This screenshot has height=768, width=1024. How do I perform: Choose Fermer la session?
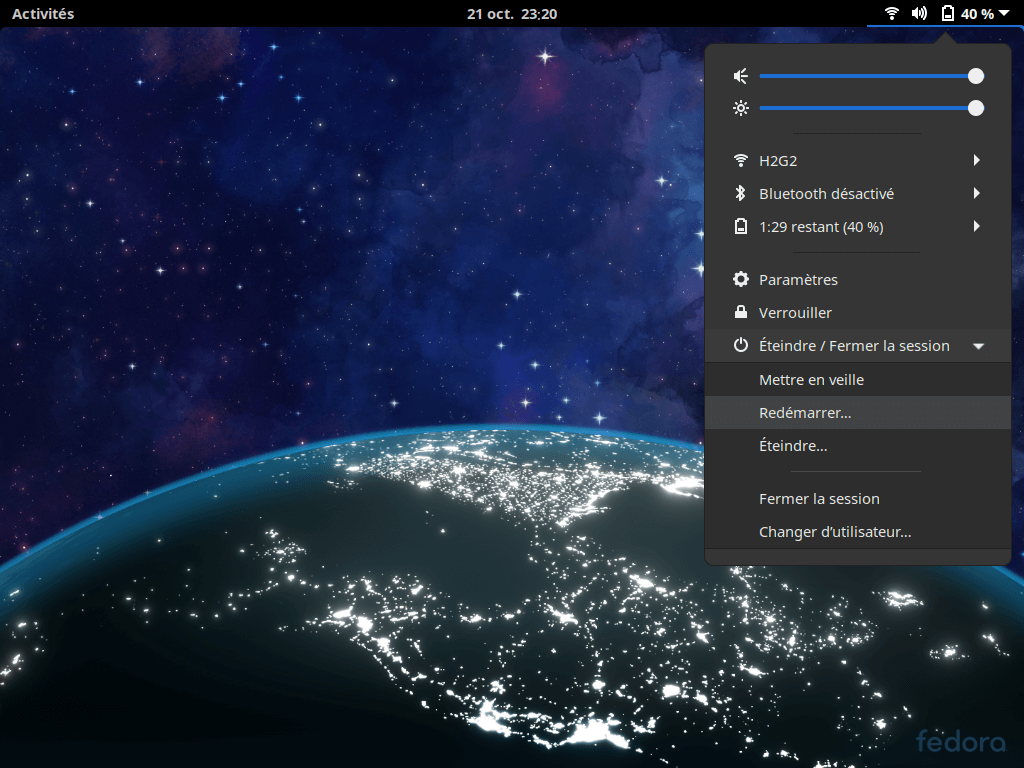point(858,499)
